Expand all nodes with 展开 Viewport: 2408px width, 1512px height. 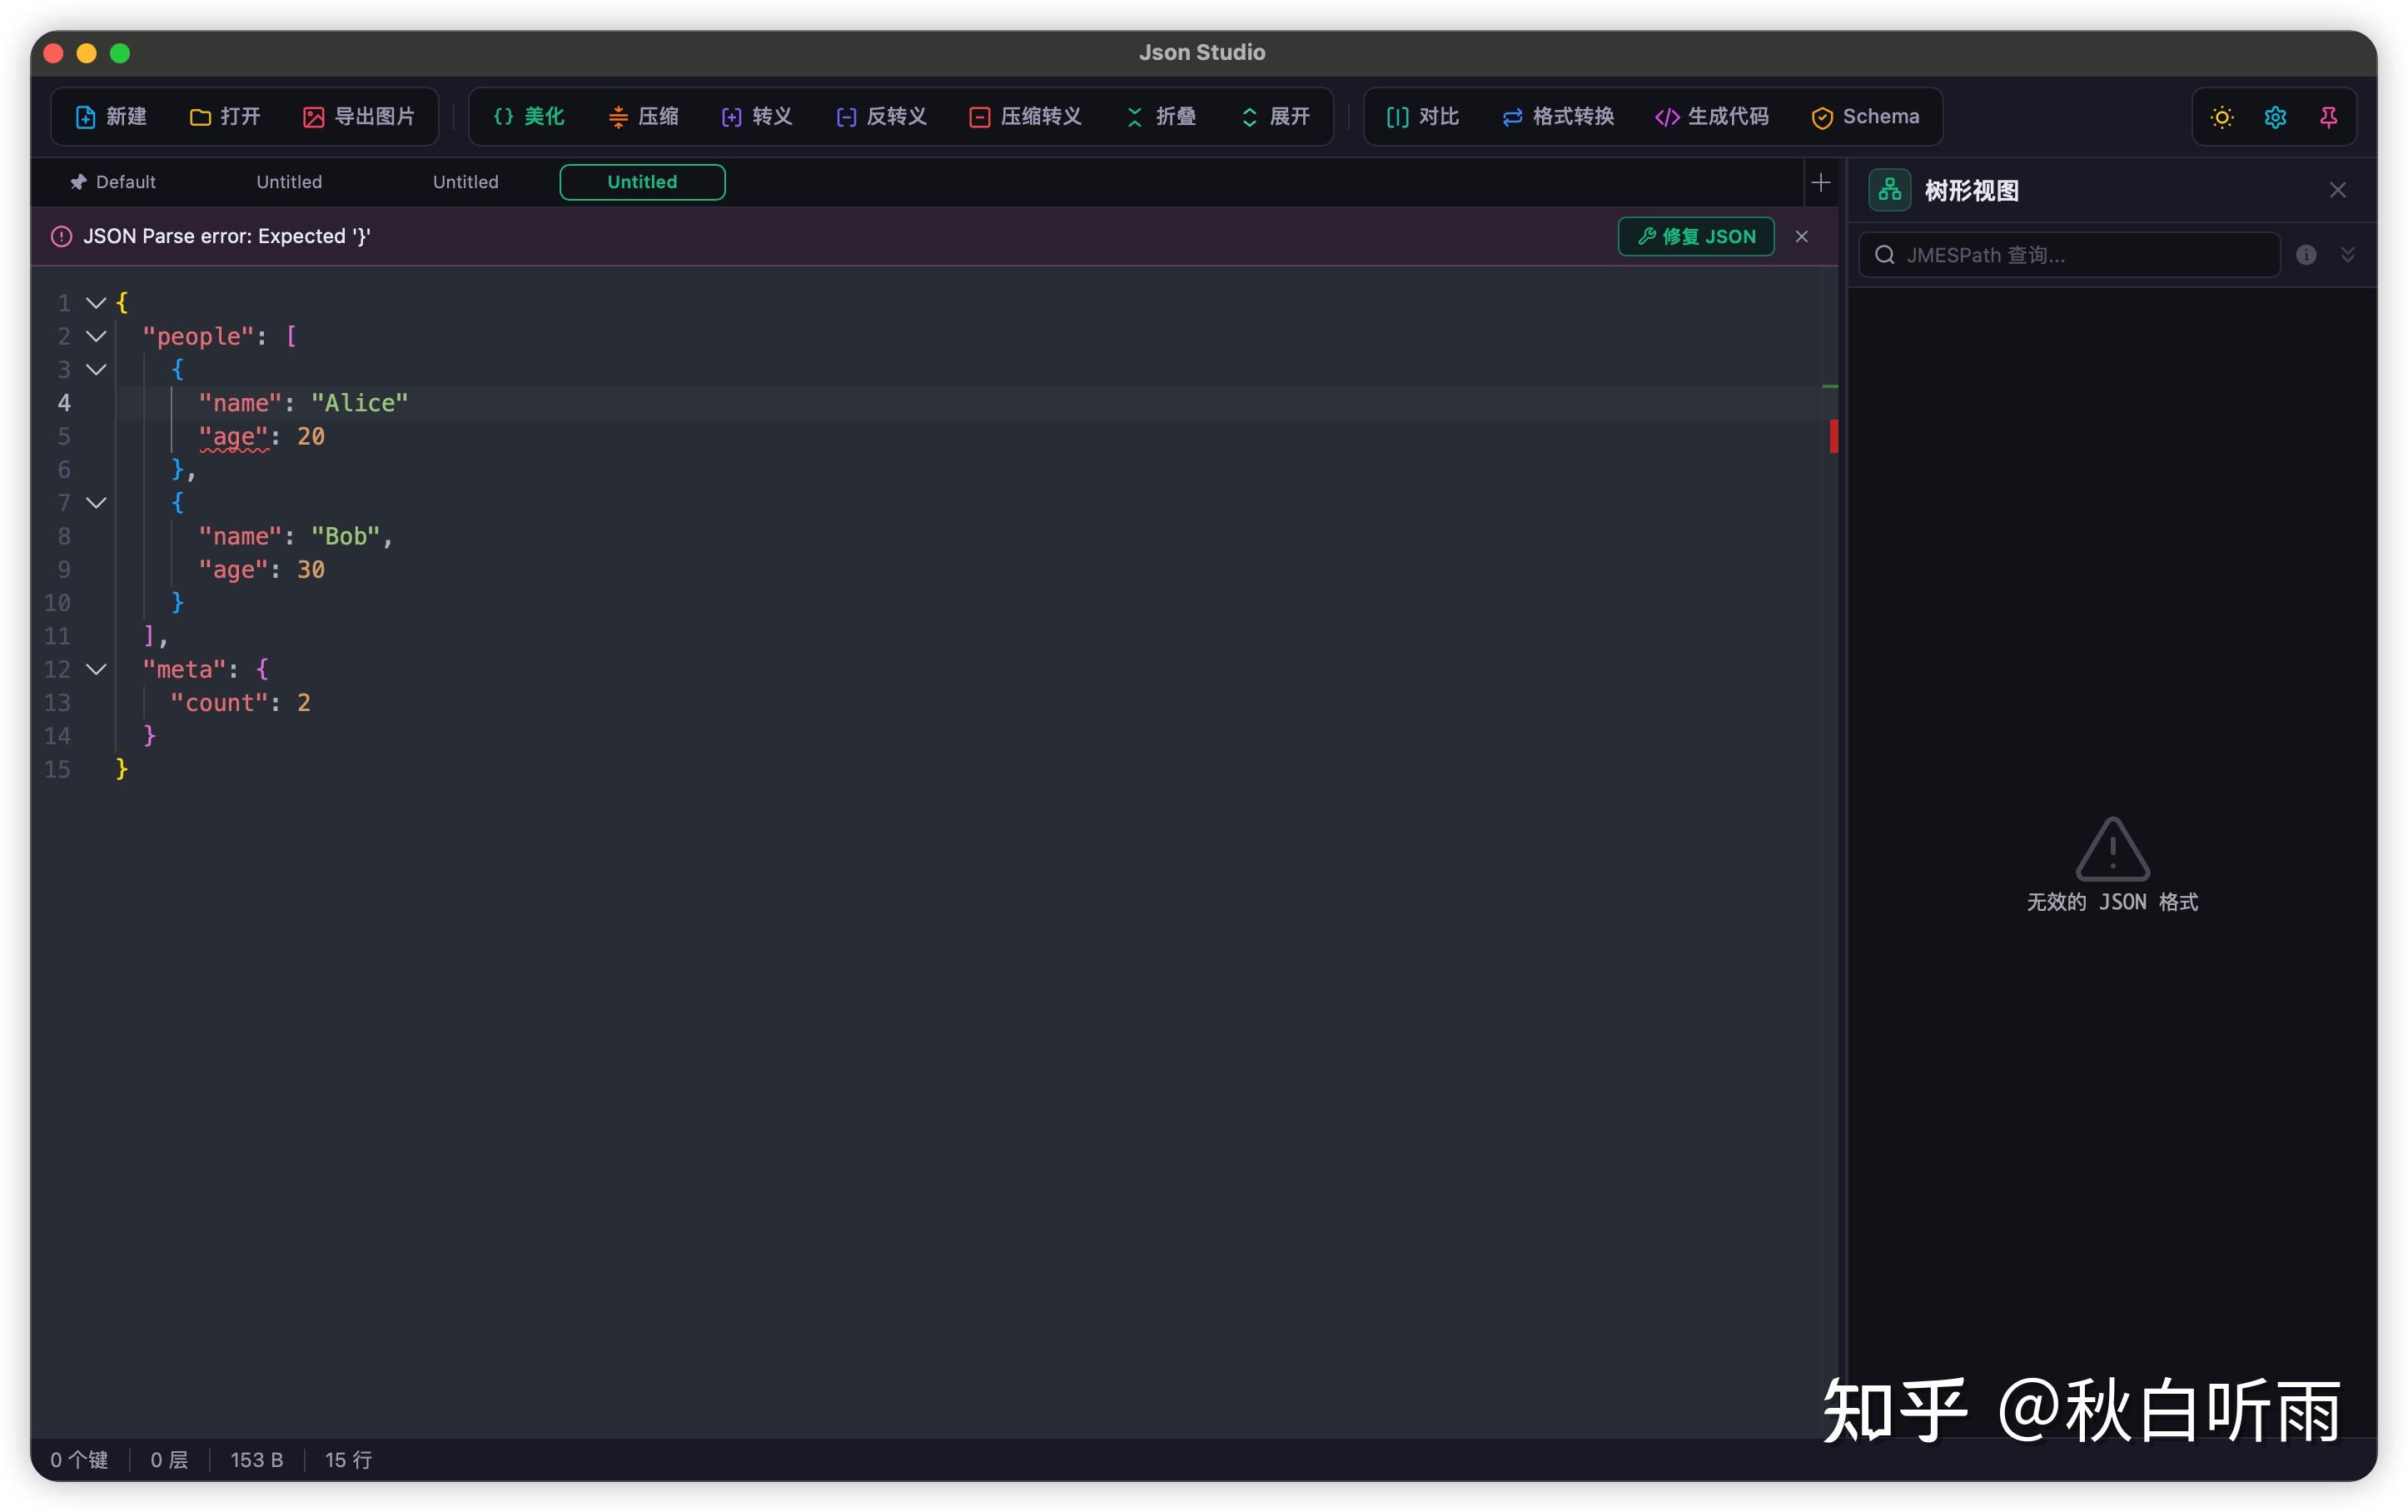coord(1275,117)
